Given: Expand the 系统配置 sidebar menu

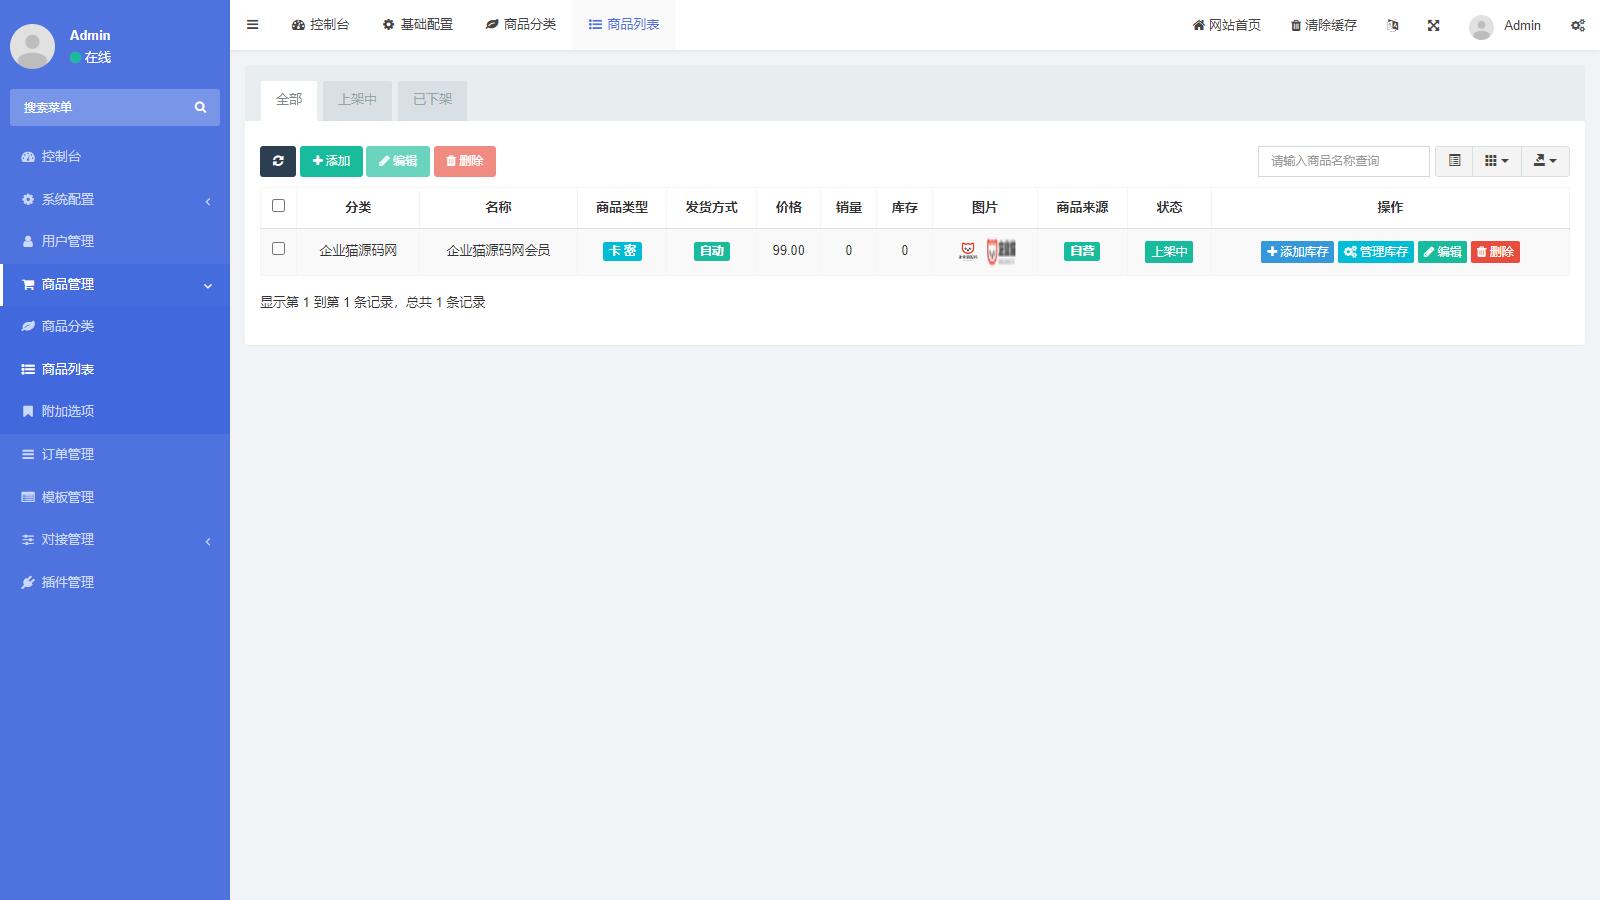Looking at the screenshot, I should pos(115,199).
